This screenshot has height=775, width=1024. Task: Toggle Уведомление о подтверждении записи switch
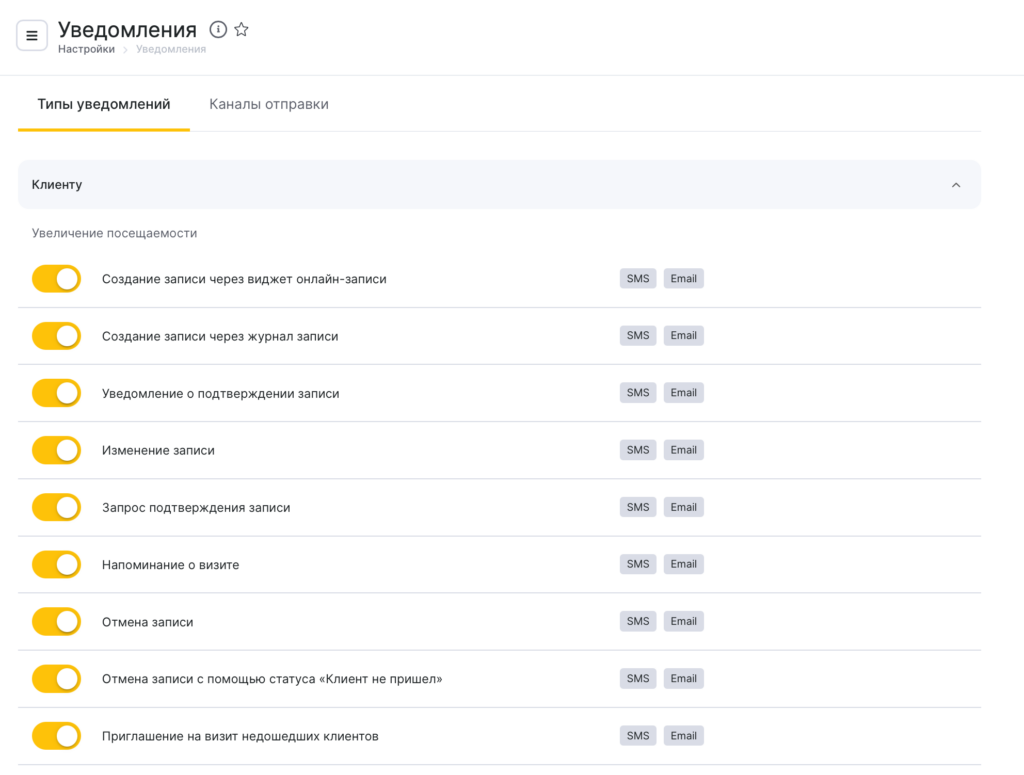pyautogui.click(x=56, y=393)
